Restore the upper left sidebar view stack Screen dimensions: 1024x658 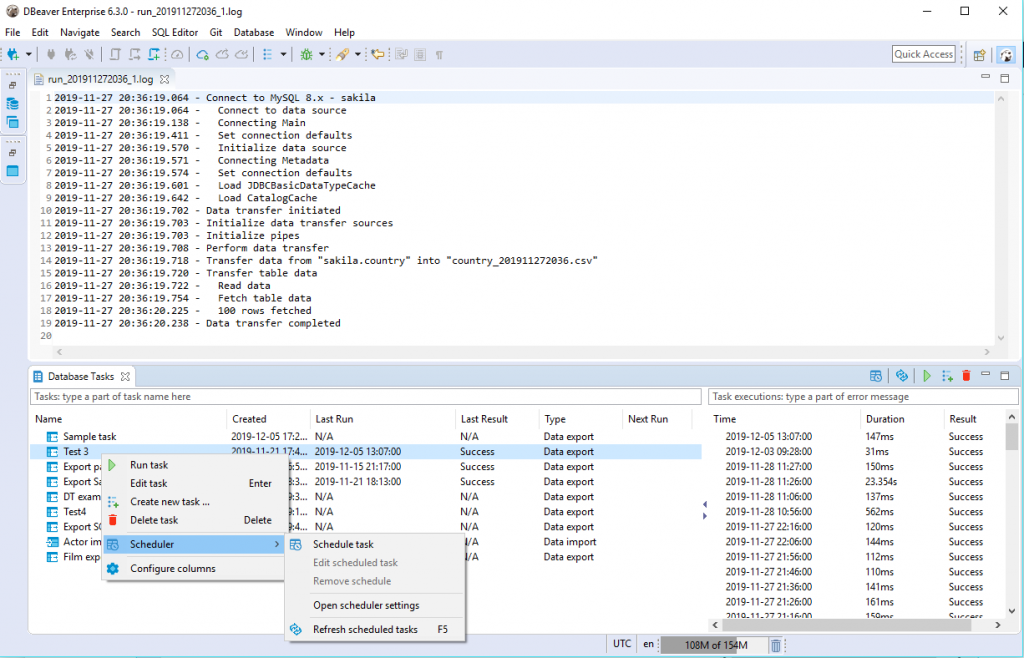pos(12,86)
